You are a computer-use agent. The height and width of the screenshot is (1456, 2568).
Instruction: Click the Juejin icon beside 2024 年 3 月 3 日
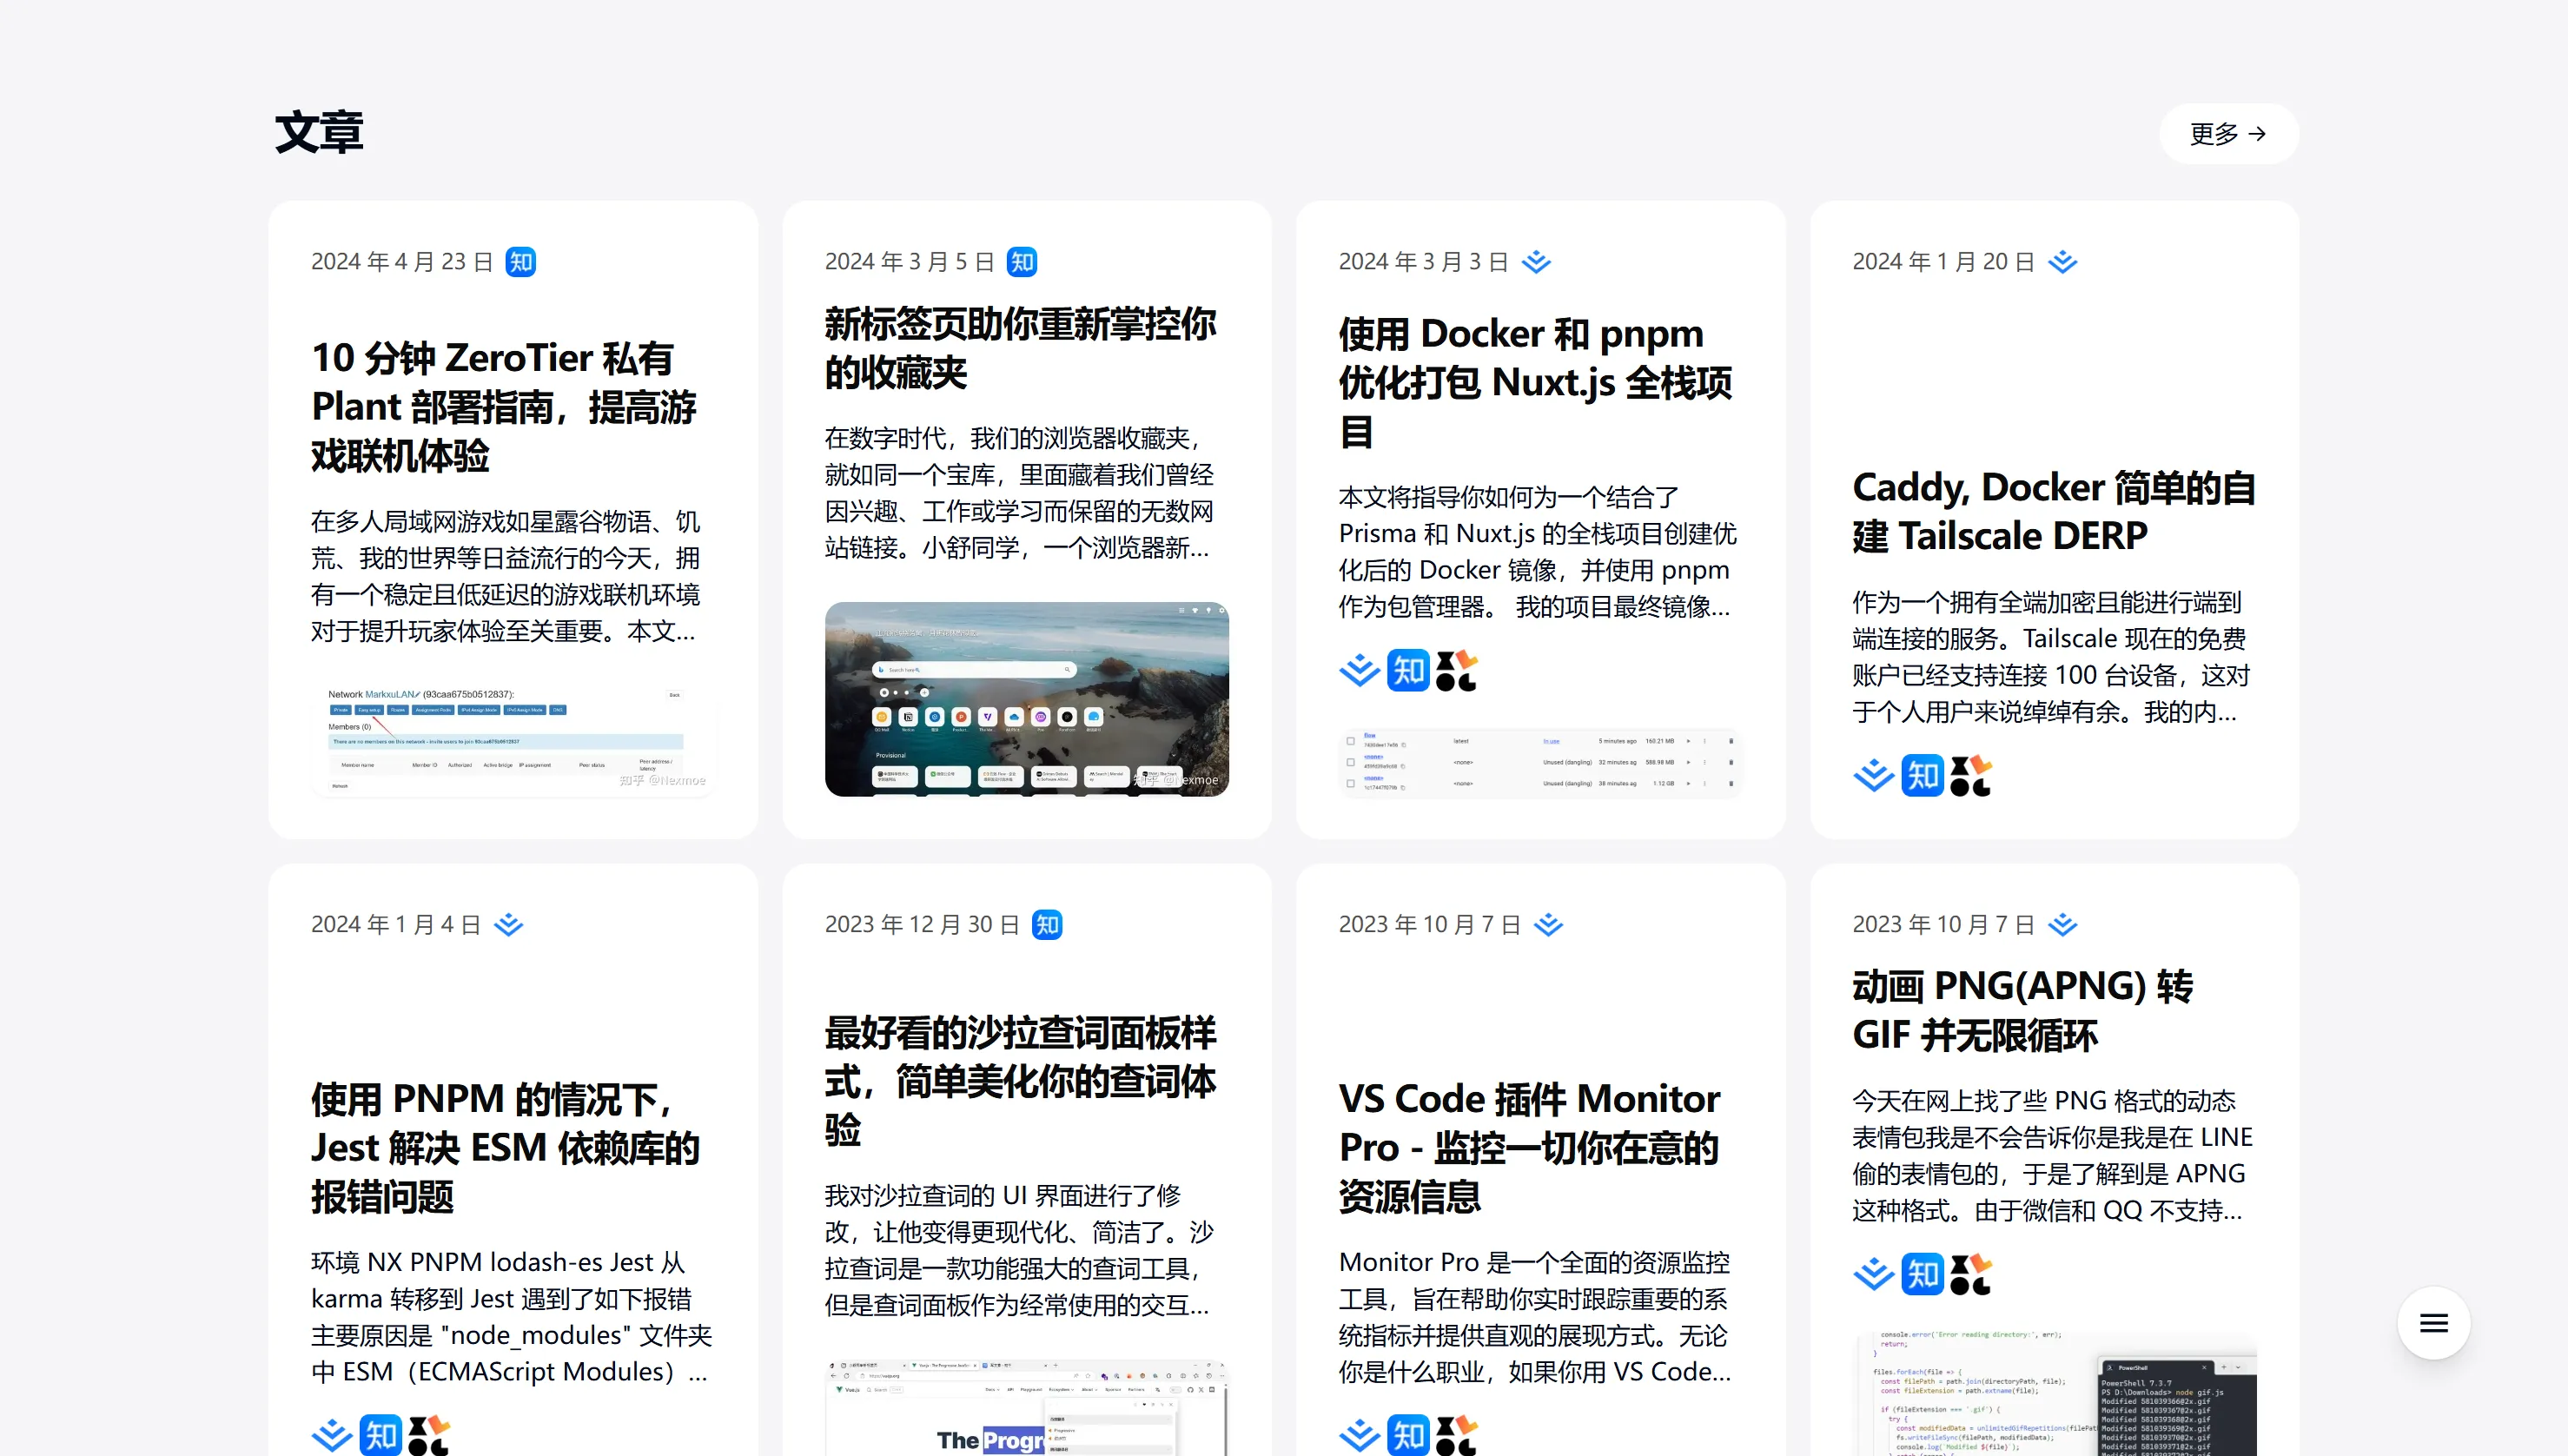pyautogui.click(x=1536, y=262)
